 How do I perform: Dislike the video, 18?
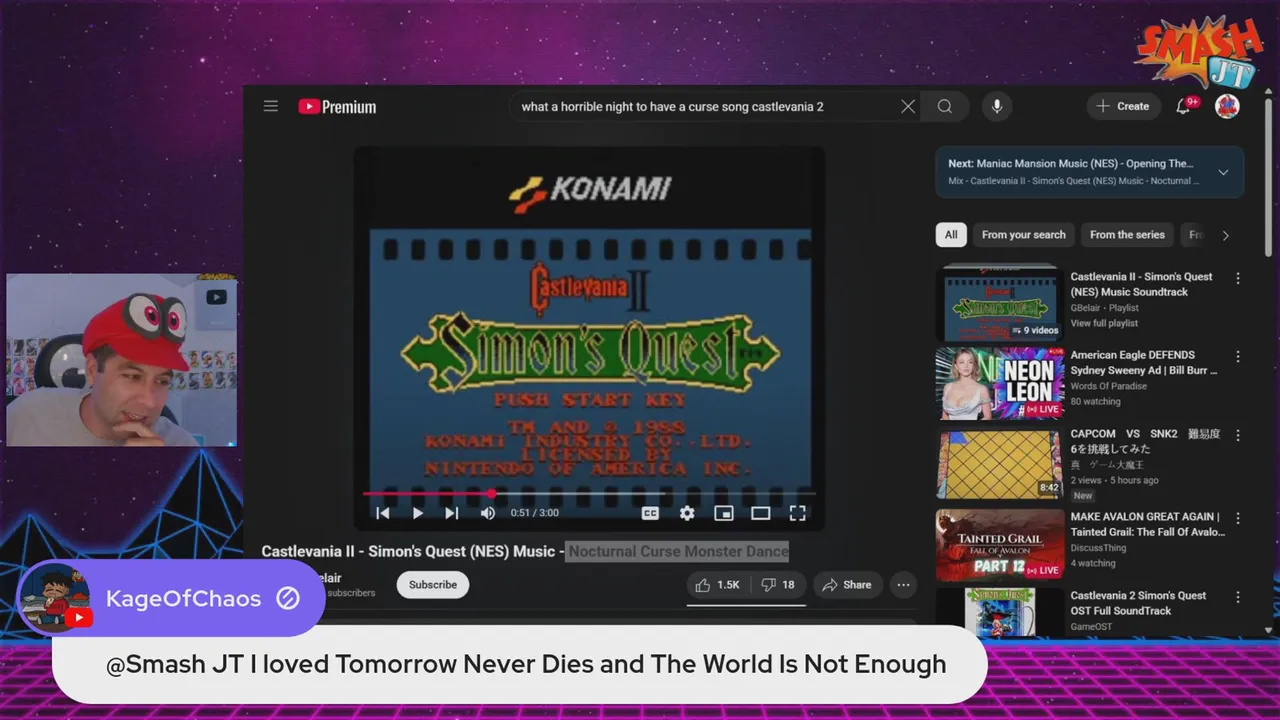click(x=777, y=585)
